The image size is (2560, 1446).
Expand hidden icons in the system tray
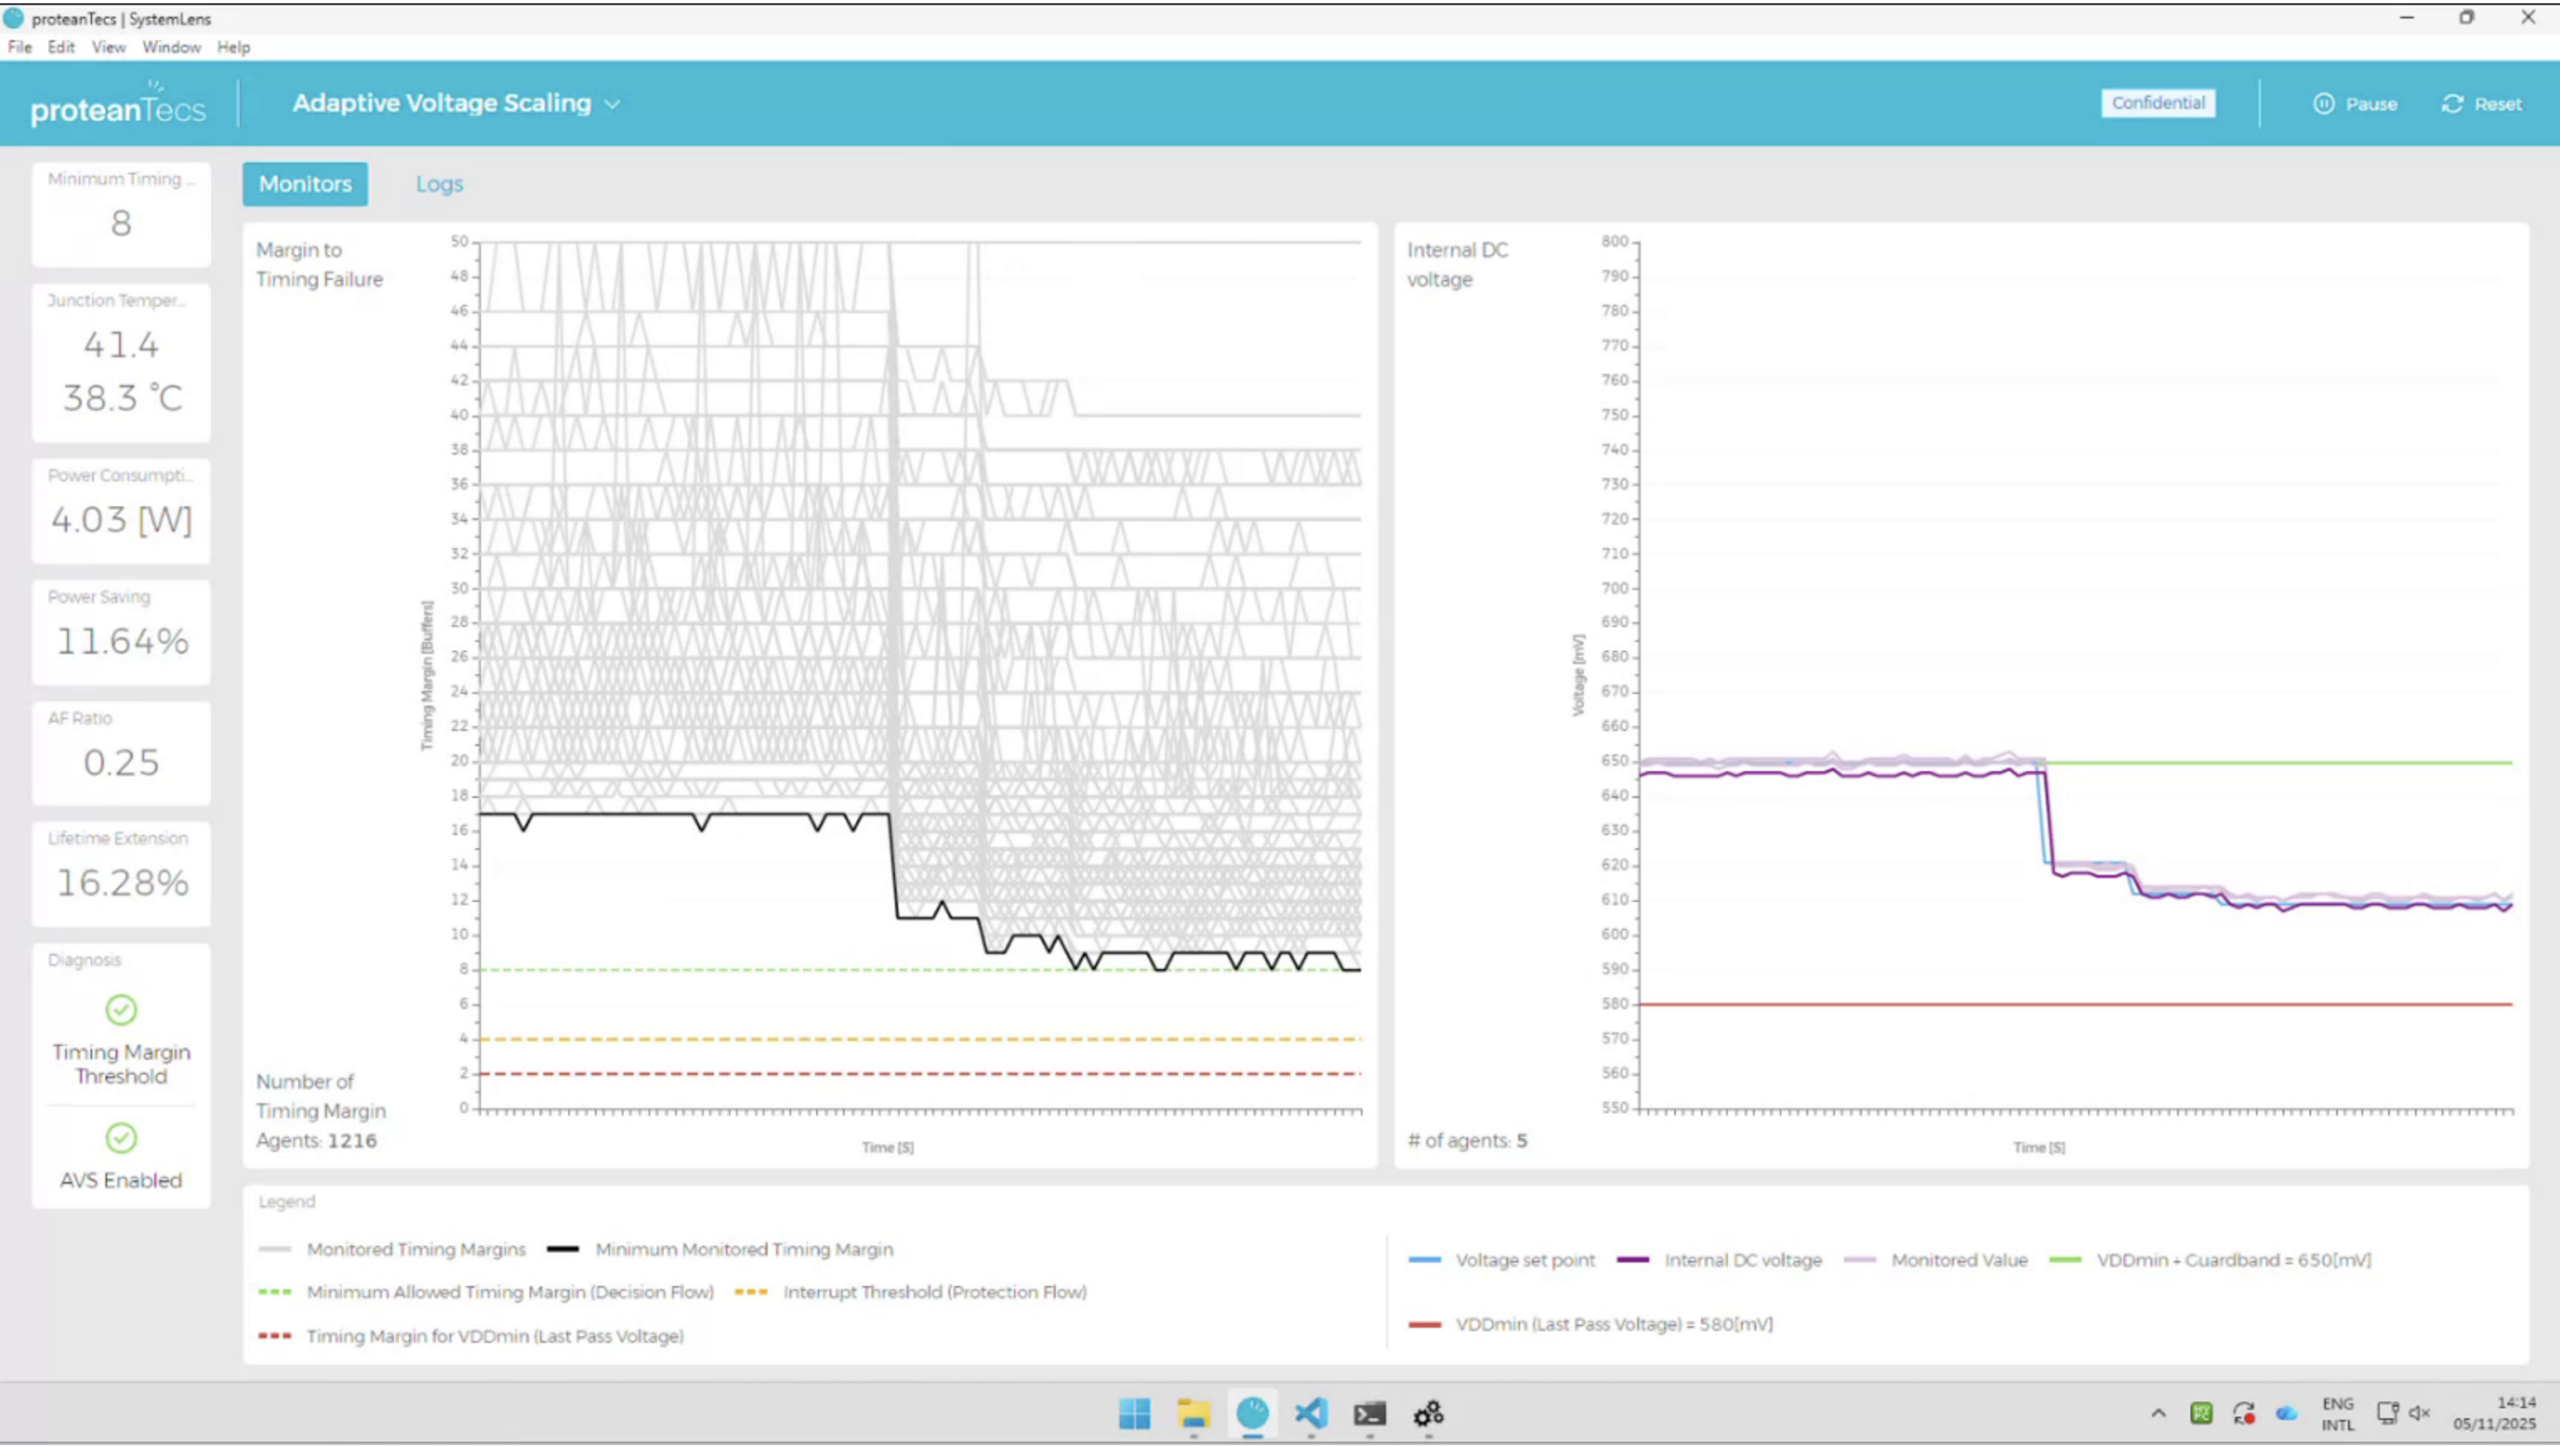point(2157,1413)
